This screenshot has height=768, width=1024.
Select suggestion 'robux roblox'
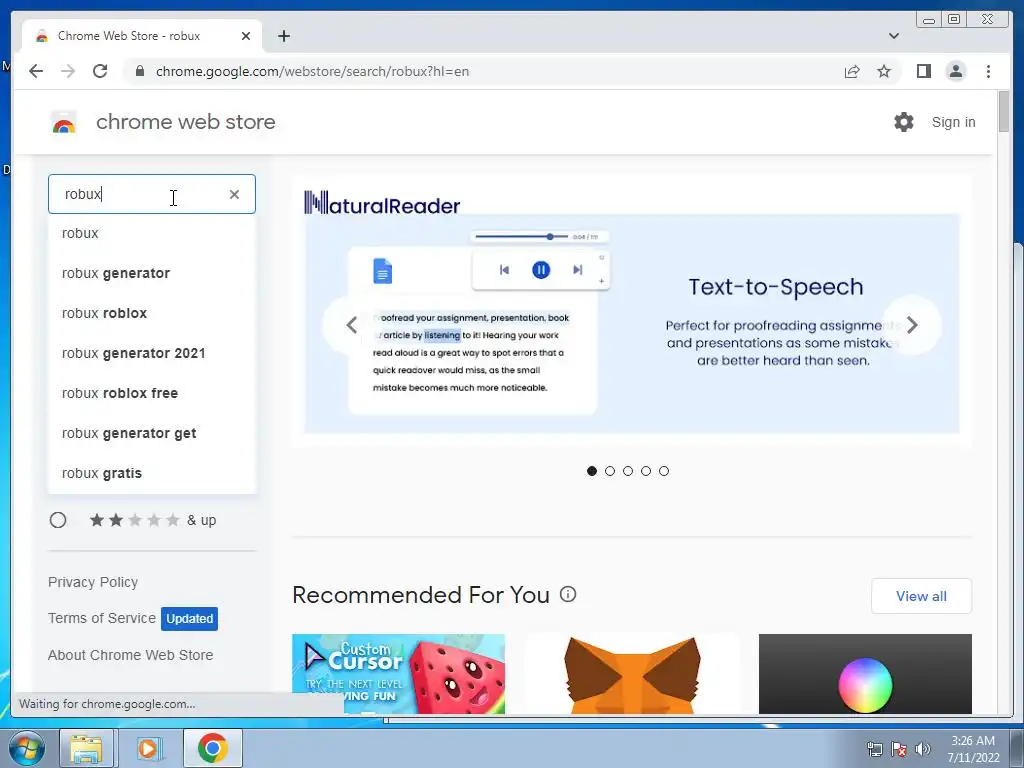(x=152, y=313)
